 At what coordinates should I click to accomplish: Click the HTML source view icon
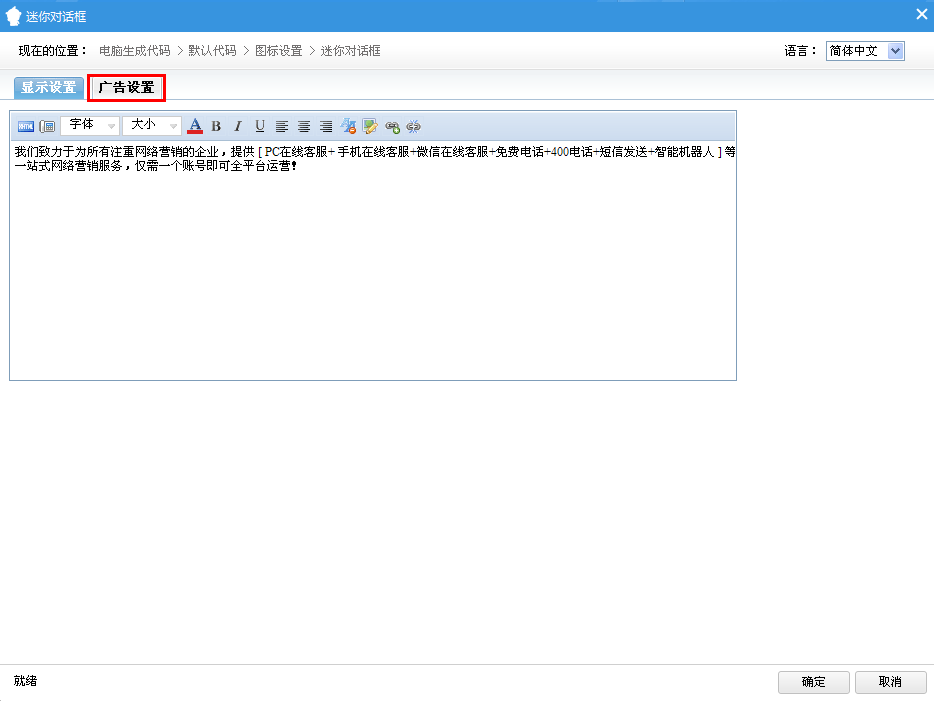(26, 126)
